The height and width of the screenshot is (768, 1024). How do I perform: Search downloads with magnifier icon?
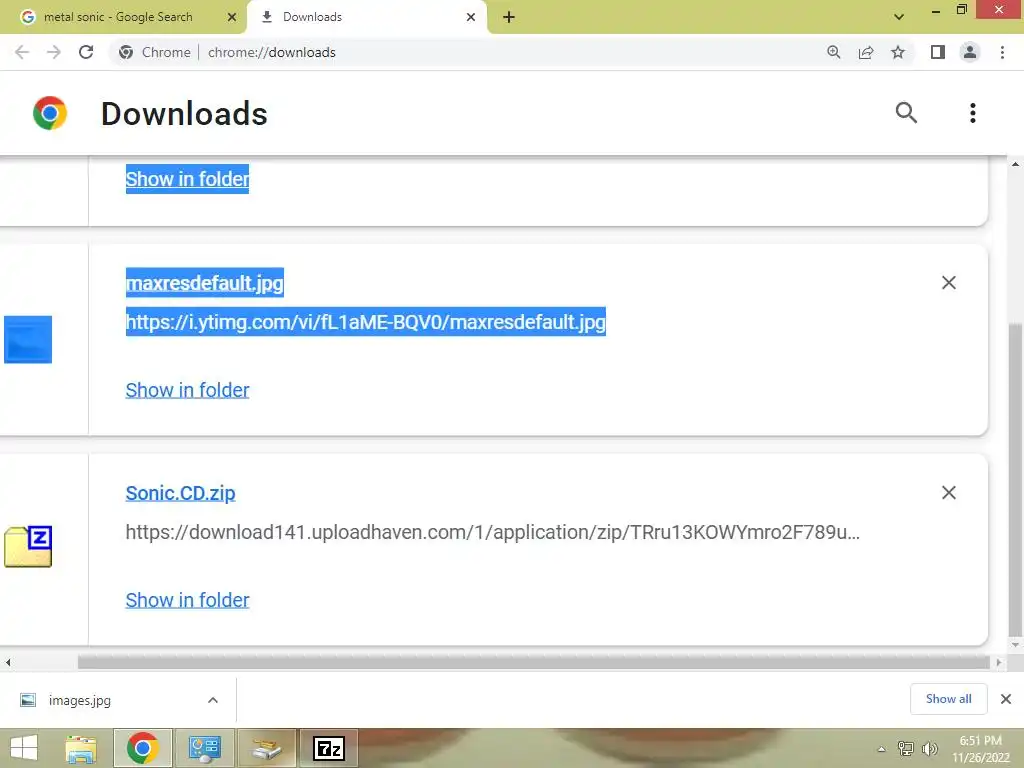(906, 112)
